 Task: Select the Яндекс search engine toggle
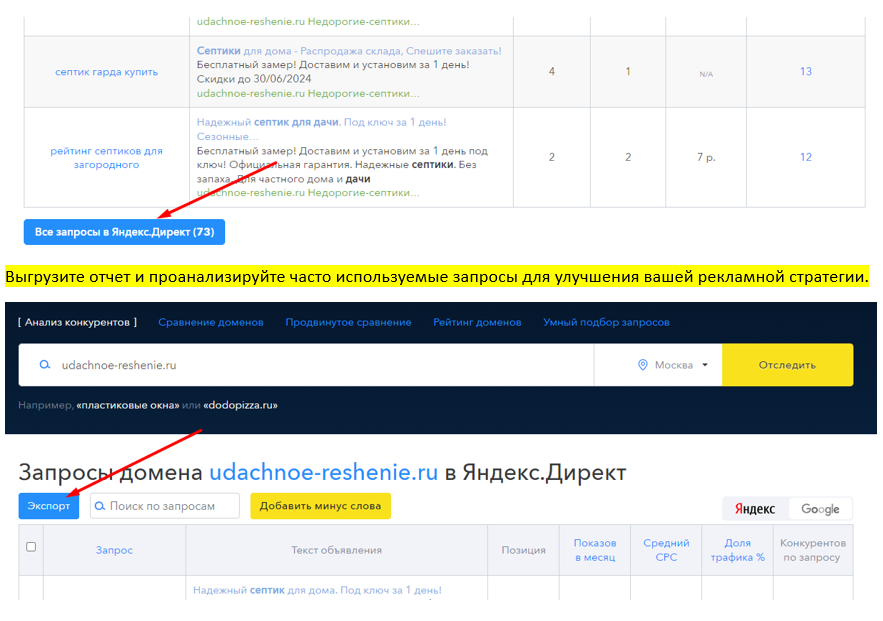click(x=755, y=509)
